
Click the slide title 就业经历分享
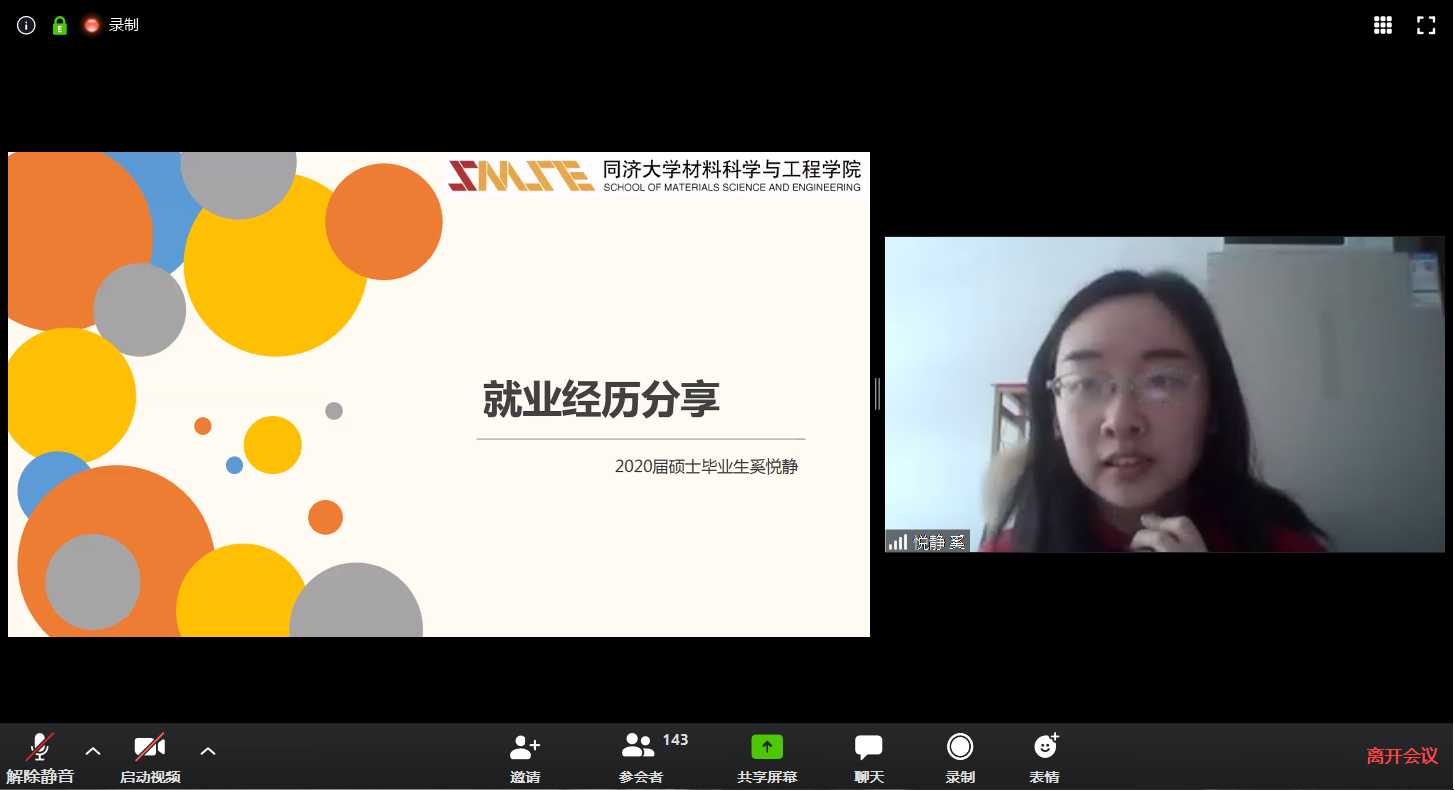(601, 400)
